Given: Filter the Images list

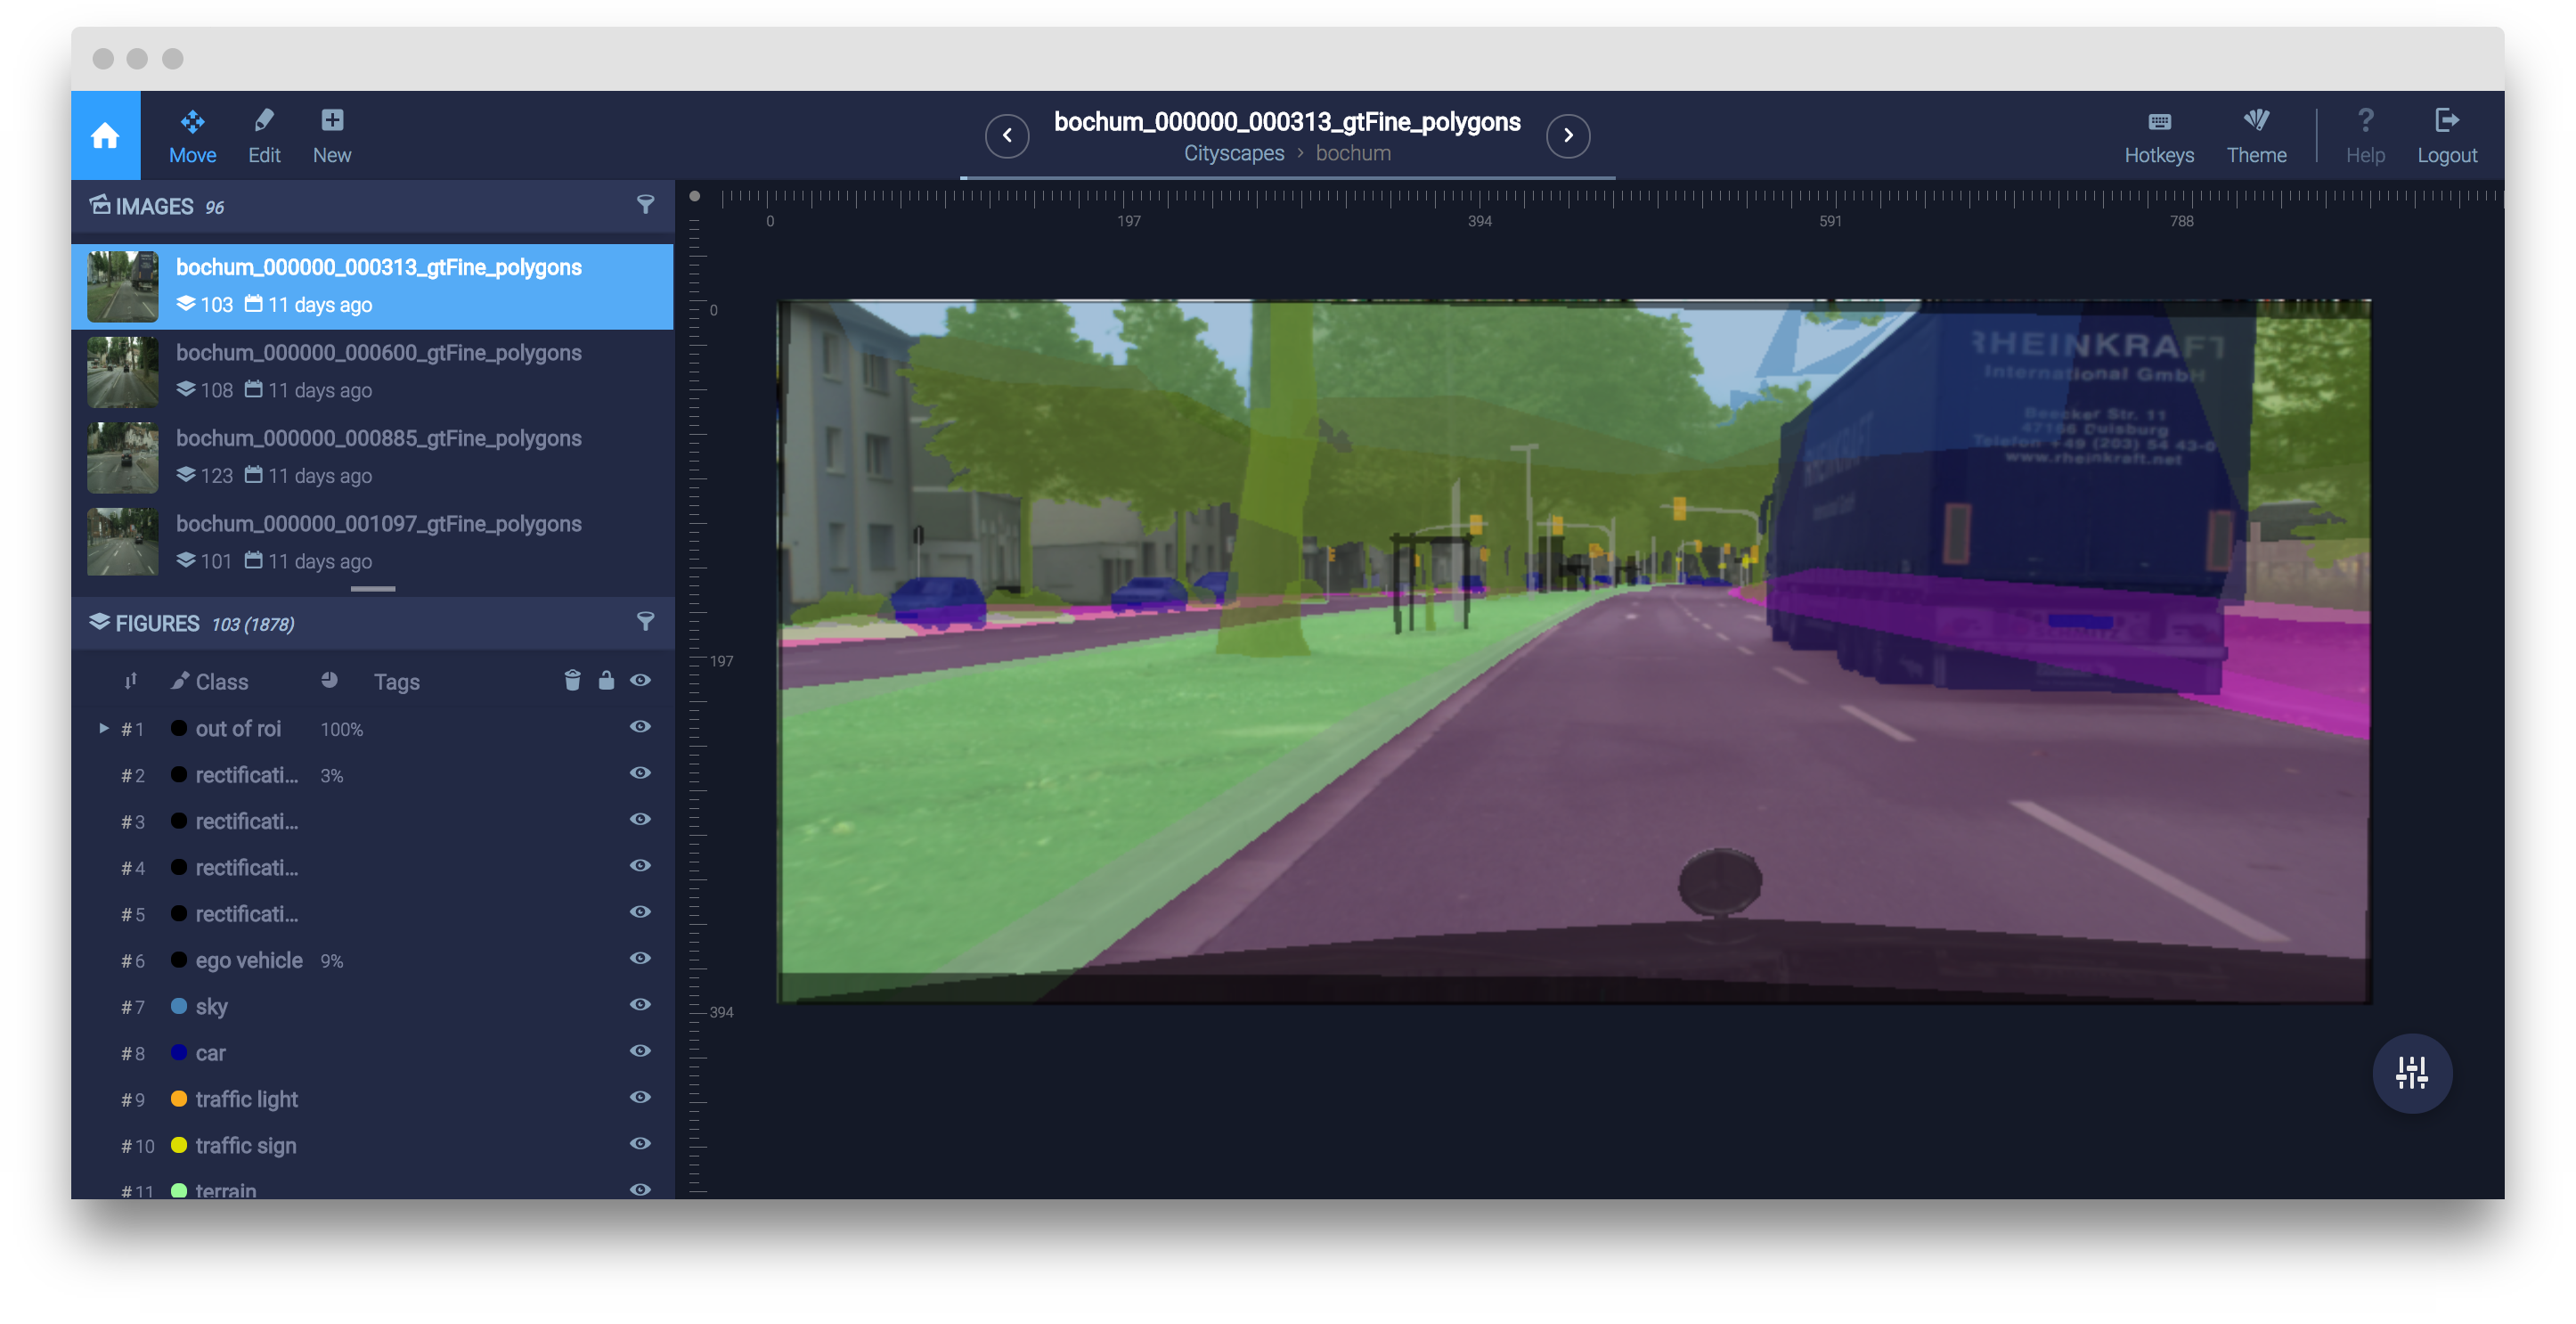Looking at the screenshot, I should [x=646, y=205].
